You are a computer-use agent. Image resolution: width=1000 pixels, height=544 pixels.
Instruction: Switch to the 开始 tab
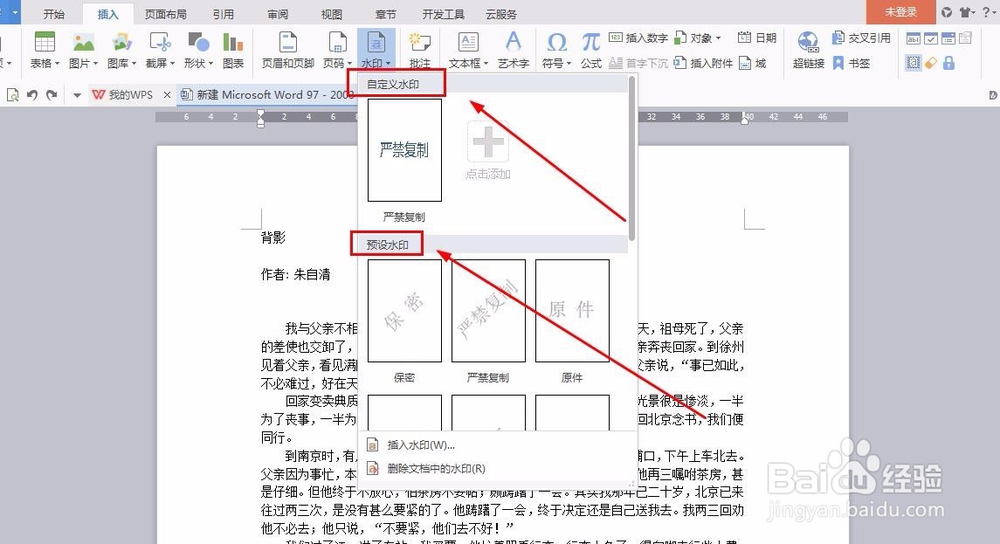point(54,13)
